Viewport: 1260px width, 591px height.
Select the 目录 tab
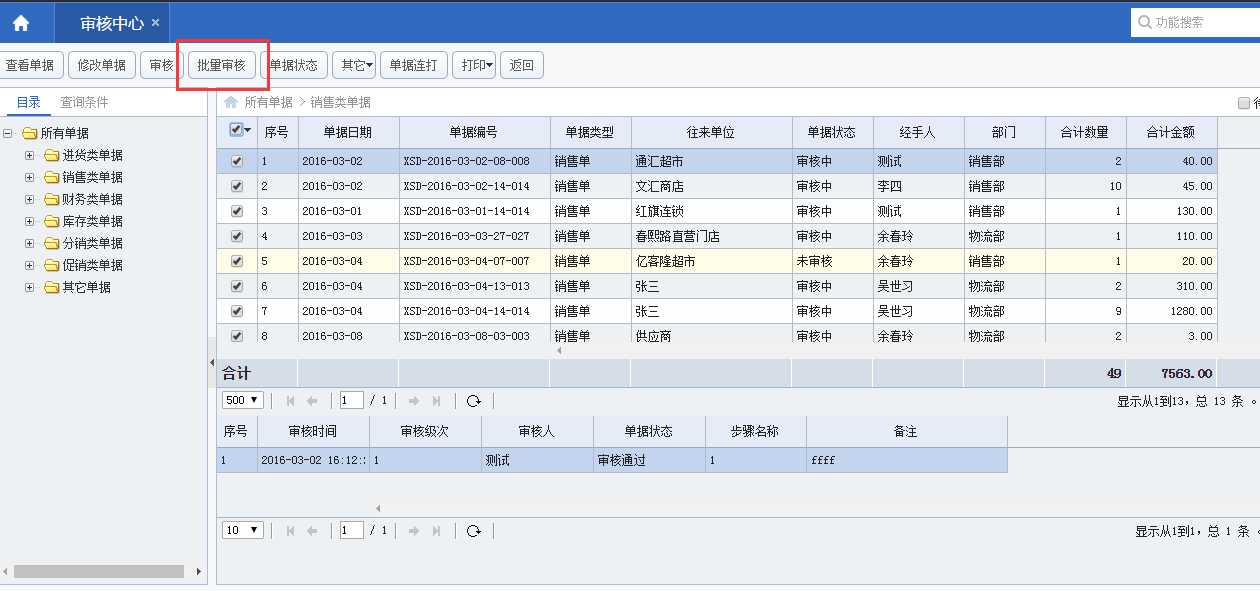(x=29, y=102)
